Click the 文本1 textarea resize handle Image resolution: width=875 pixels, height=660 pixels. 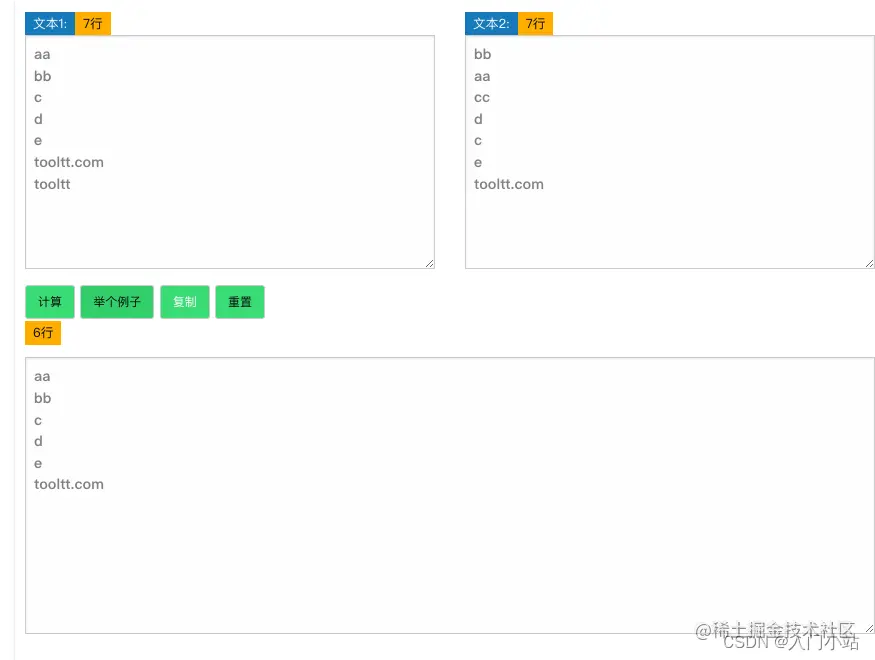pos(429,263)
